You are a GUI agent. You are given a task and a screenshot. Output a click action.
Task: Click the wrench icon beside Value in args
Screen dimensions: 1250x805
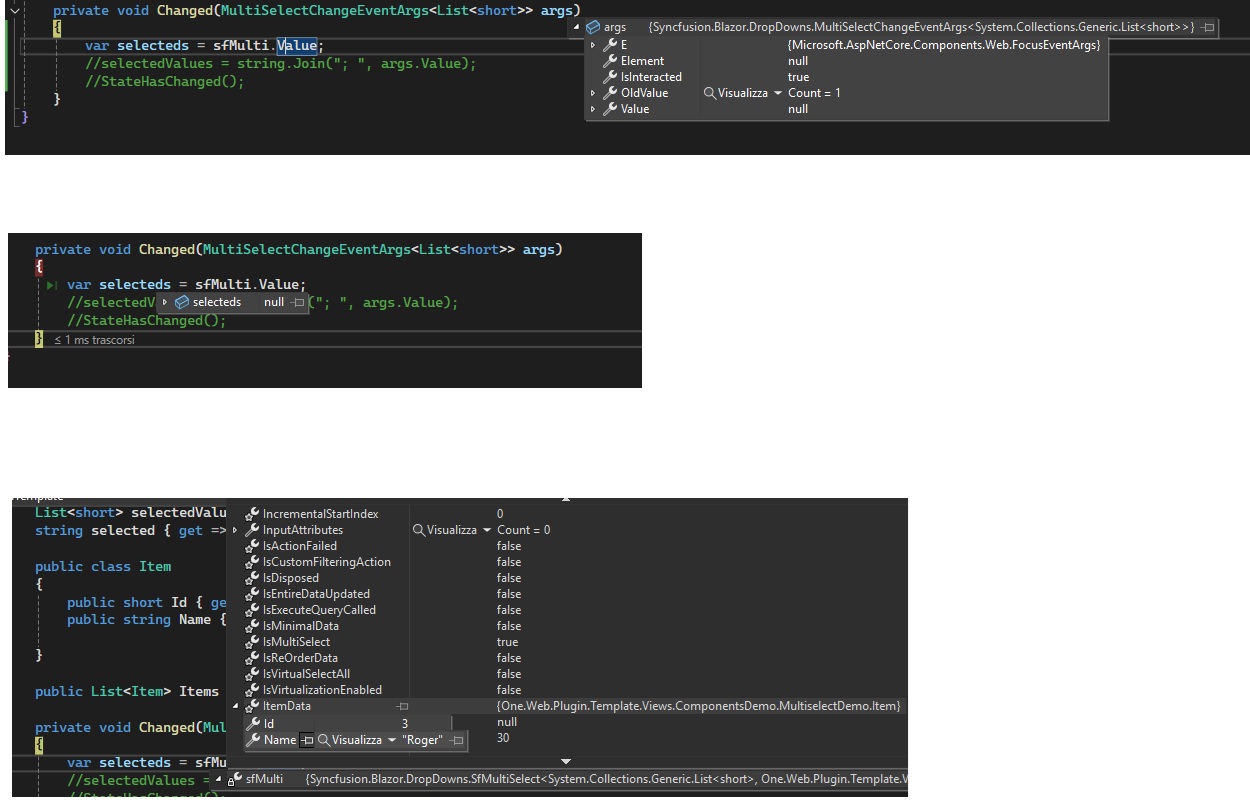609,109
